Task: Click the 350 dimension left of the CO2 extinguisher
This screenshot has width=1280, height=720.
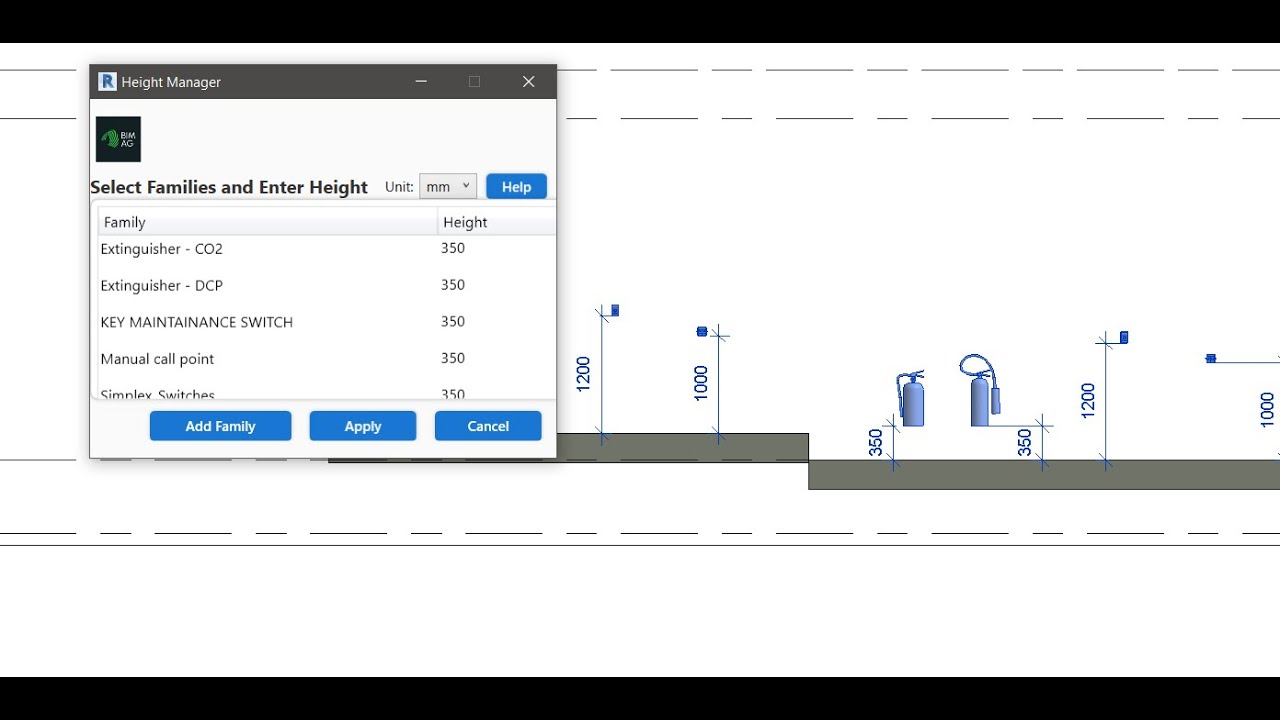Action: tap(876, 443)
